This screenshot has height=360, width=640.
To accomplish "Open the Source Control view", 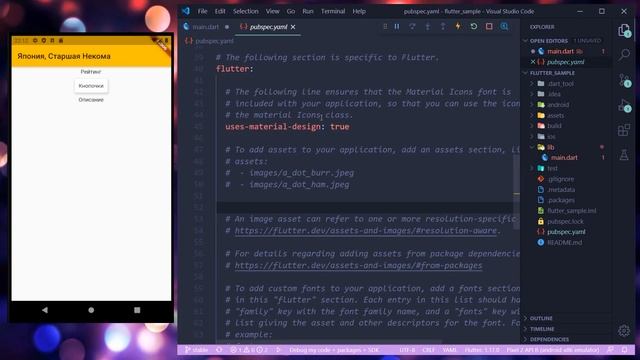I will pyautogui.click(x=624, y=80).
